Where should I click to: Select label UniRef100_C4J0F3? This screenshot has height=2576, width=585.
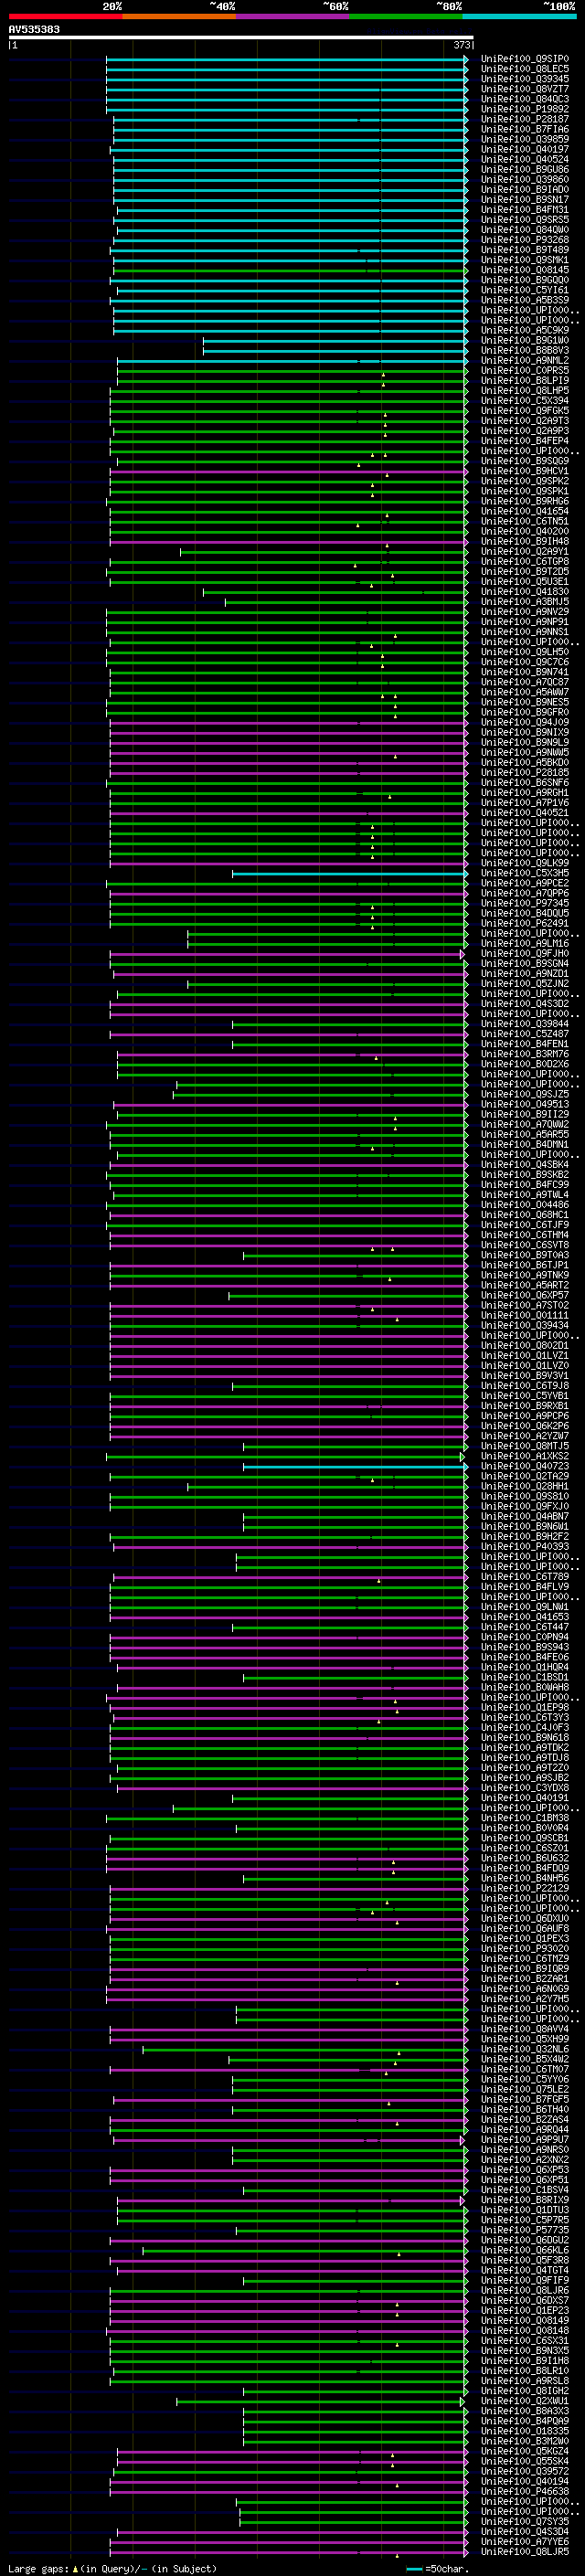pos(525,1727)
